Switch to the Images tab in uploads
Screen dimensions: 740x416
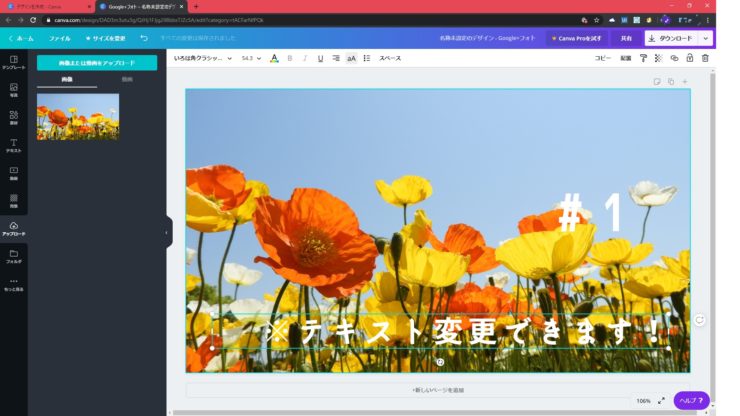click(67, 80)
